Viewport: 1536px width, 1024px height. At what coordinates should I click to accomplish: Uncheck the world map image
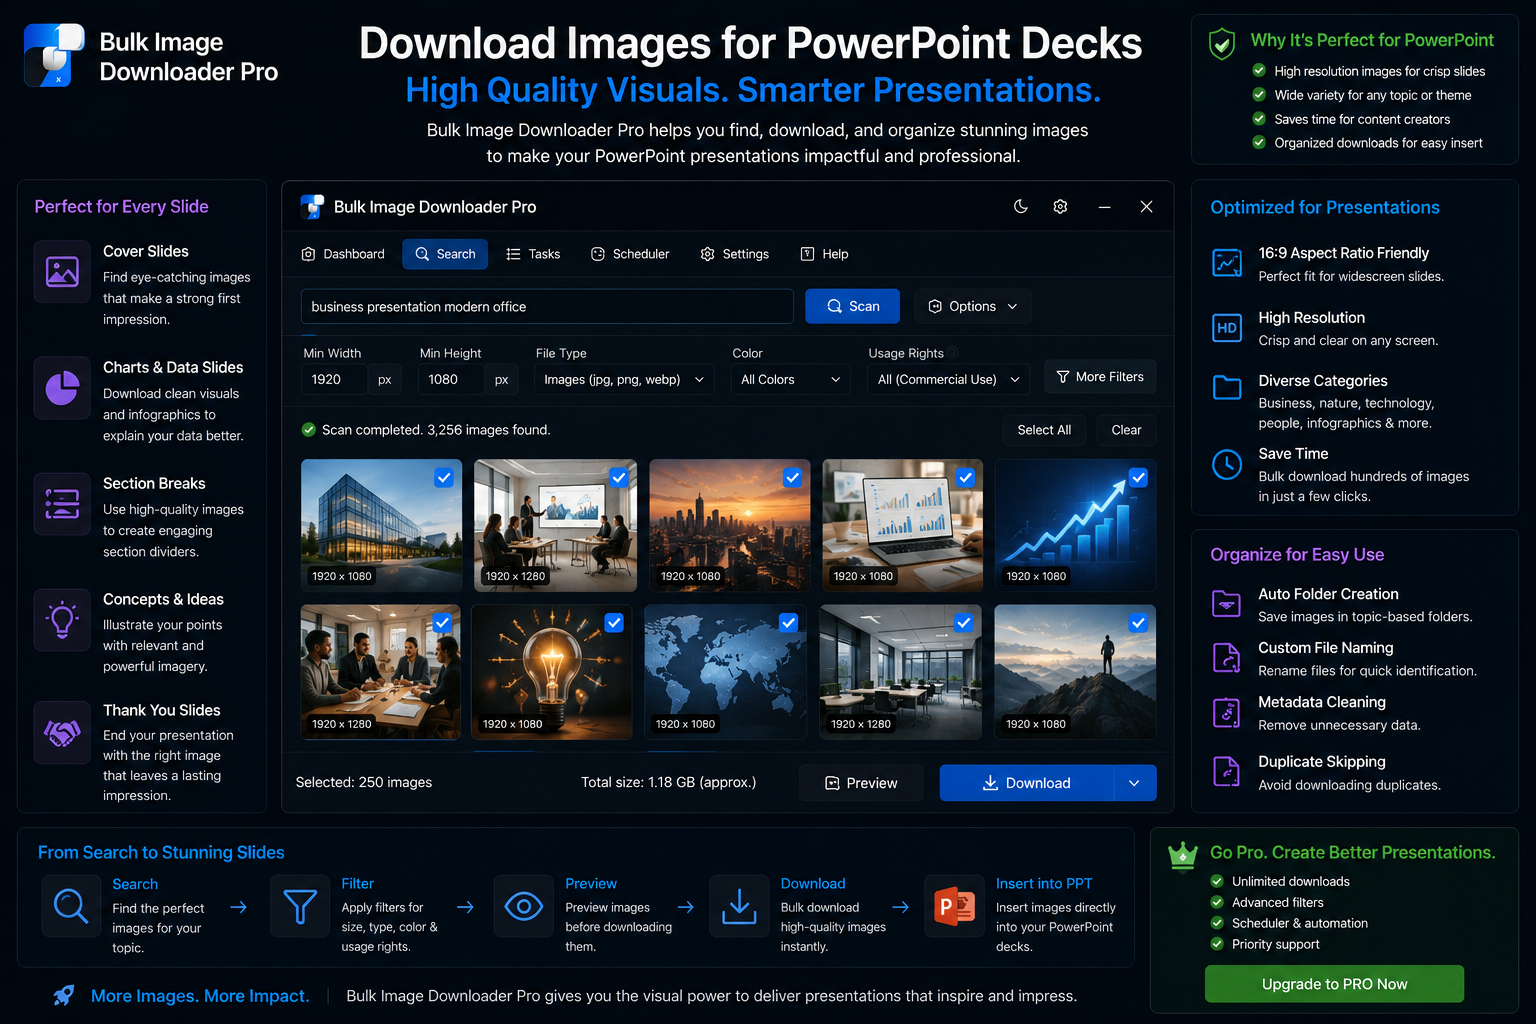[788, 623]
